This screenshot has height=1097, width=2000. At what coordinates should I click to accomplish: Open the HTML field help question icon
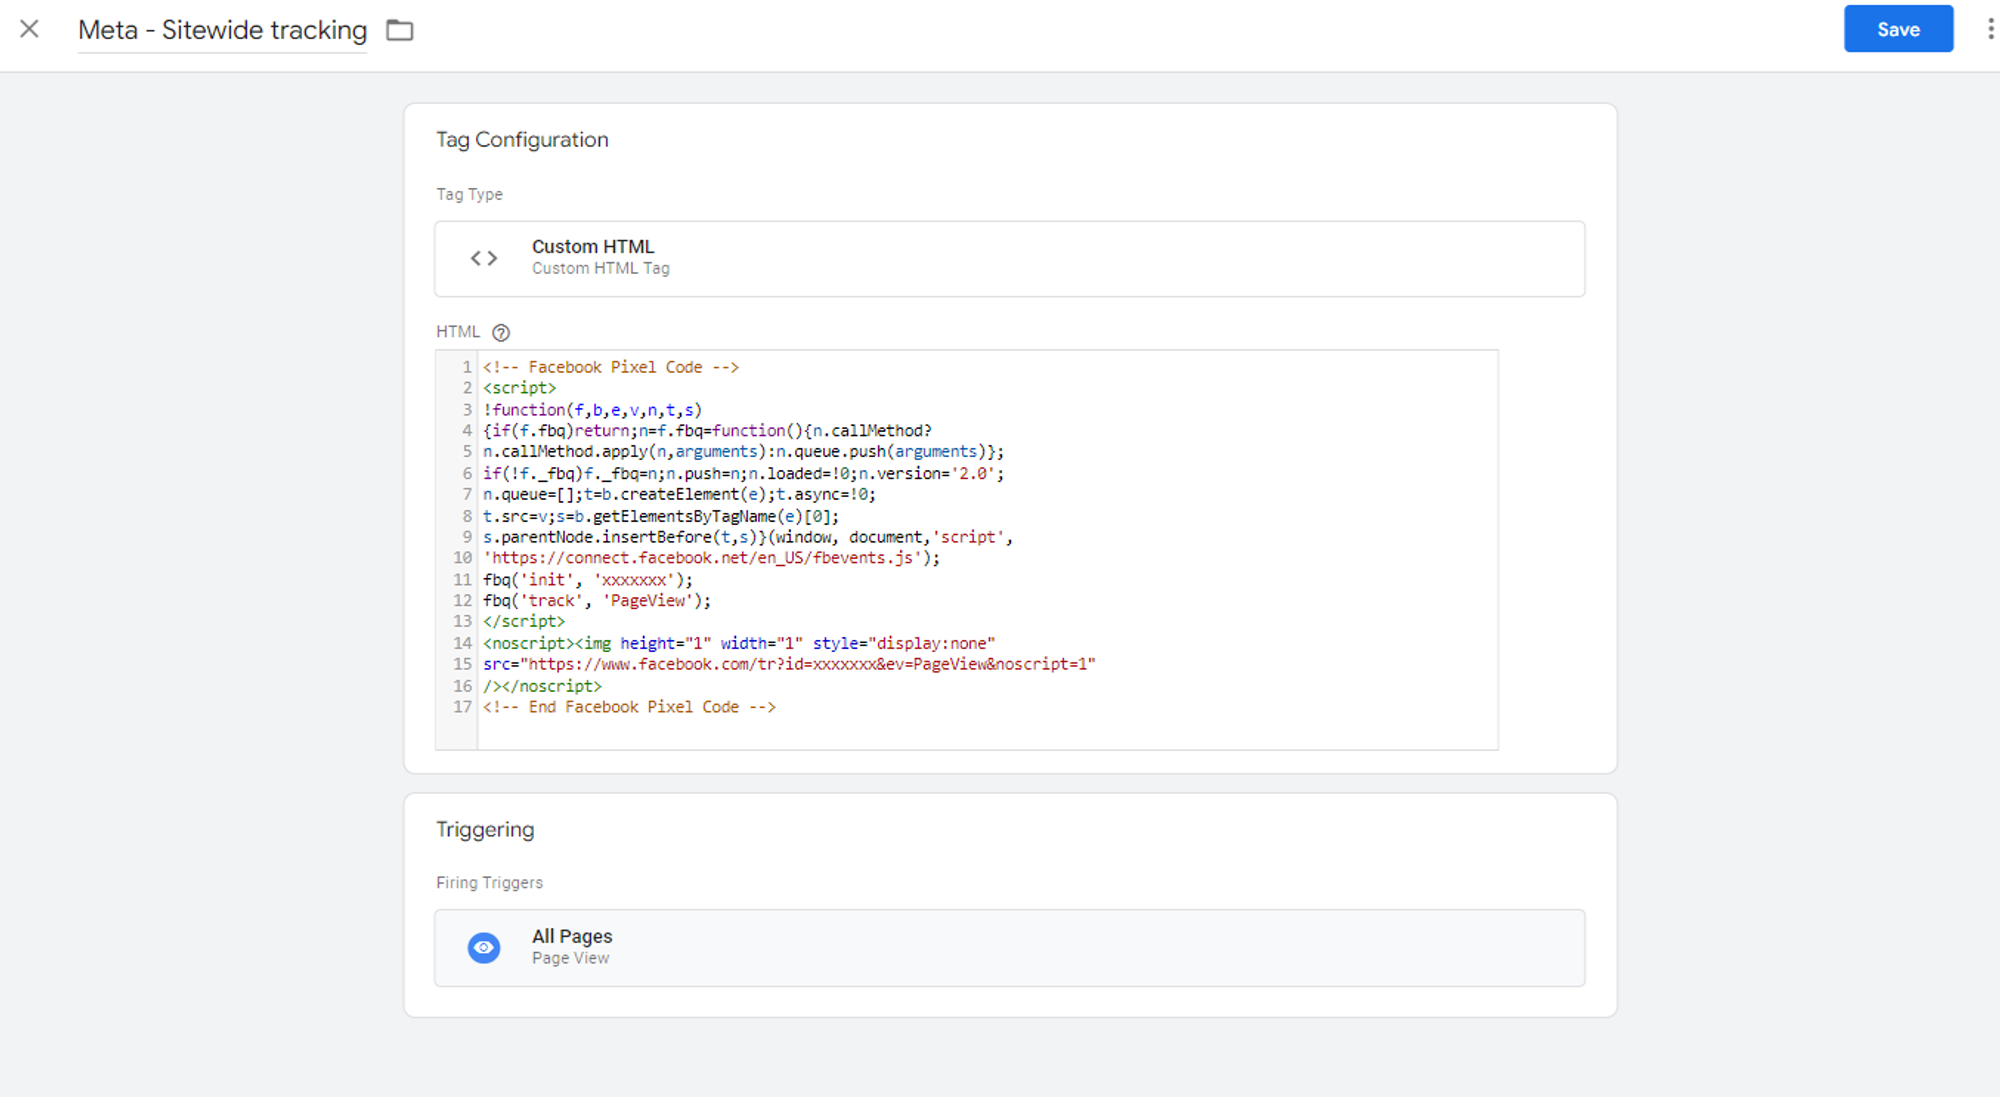[501, 332]
